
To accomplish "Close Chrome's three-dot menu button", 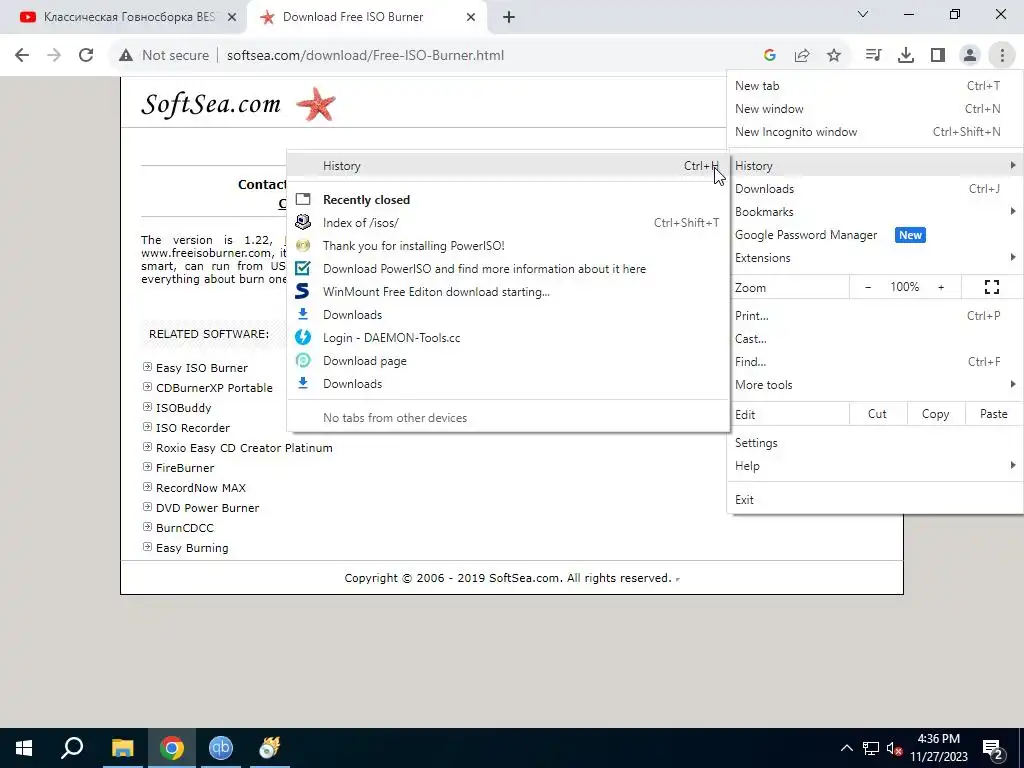I will [x=1002, y=56].
